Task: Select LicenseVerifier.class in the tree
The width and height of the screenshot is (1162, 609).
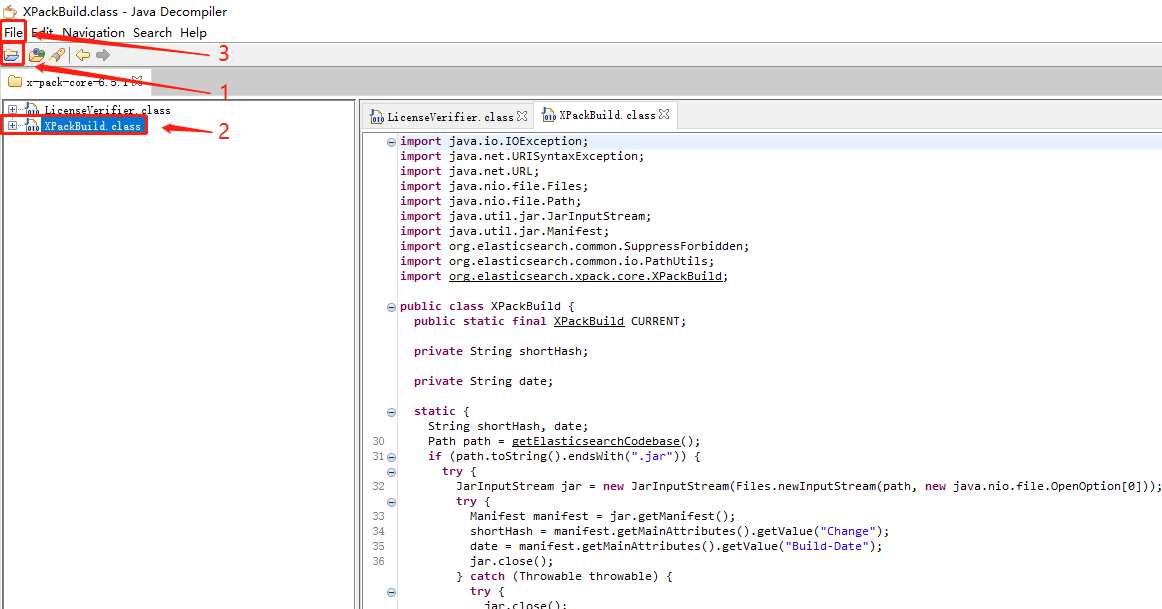Action: [x=107, y=110]
